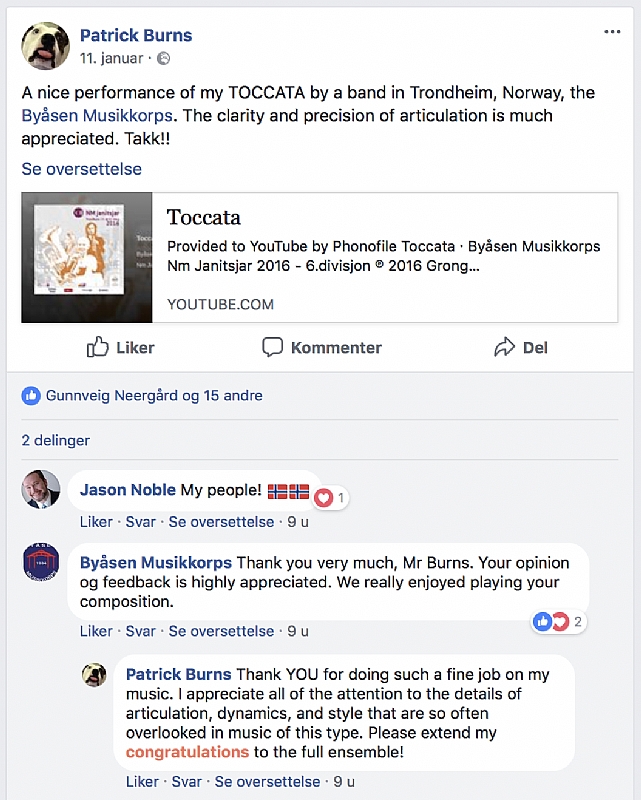The image size is (641, 800).
Task: Click Svar under Jason Noble's comment
Action: (x=140, y=522)
